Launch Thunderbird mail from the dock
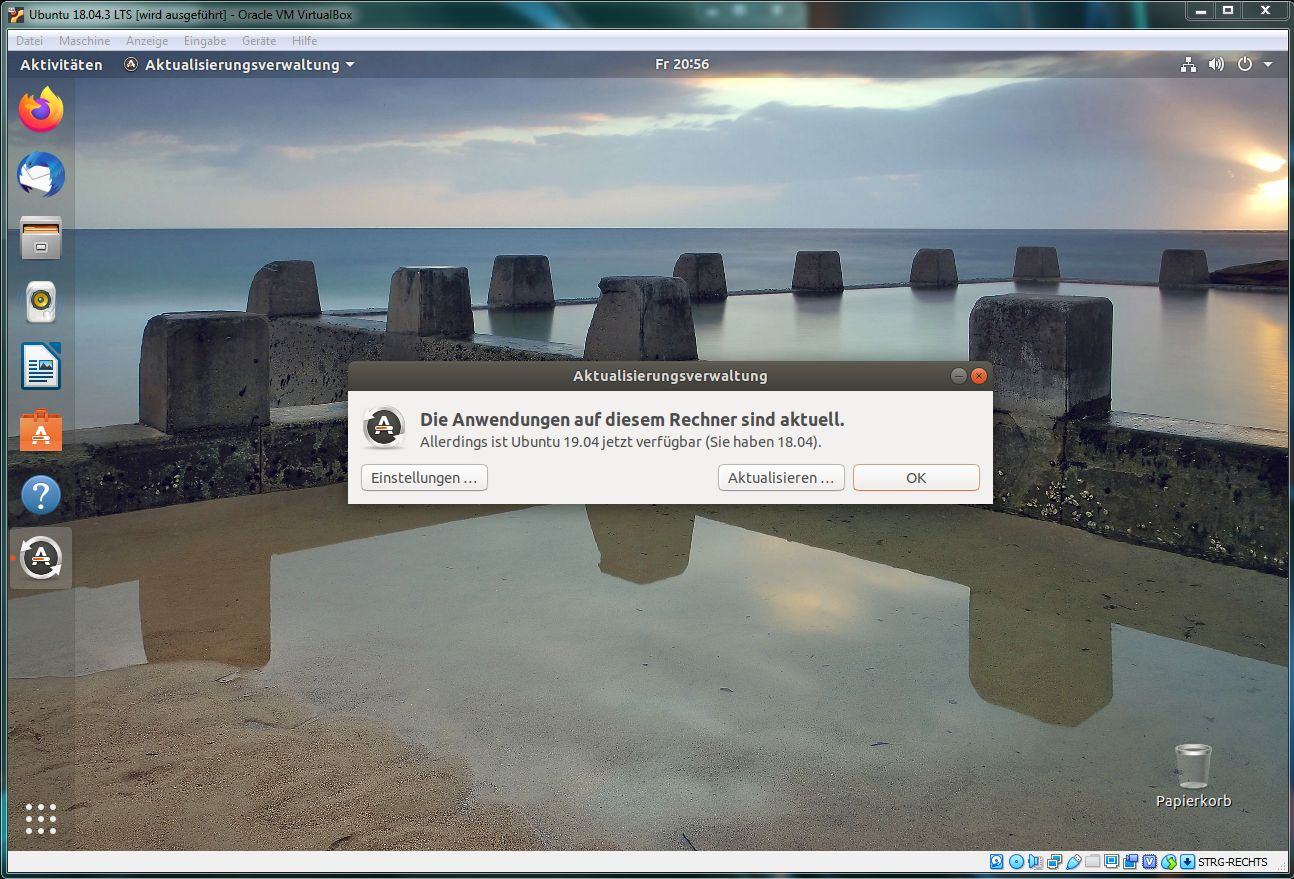Image resolution: width=1294 pixels, height=879 pixels. click(41, 175)
